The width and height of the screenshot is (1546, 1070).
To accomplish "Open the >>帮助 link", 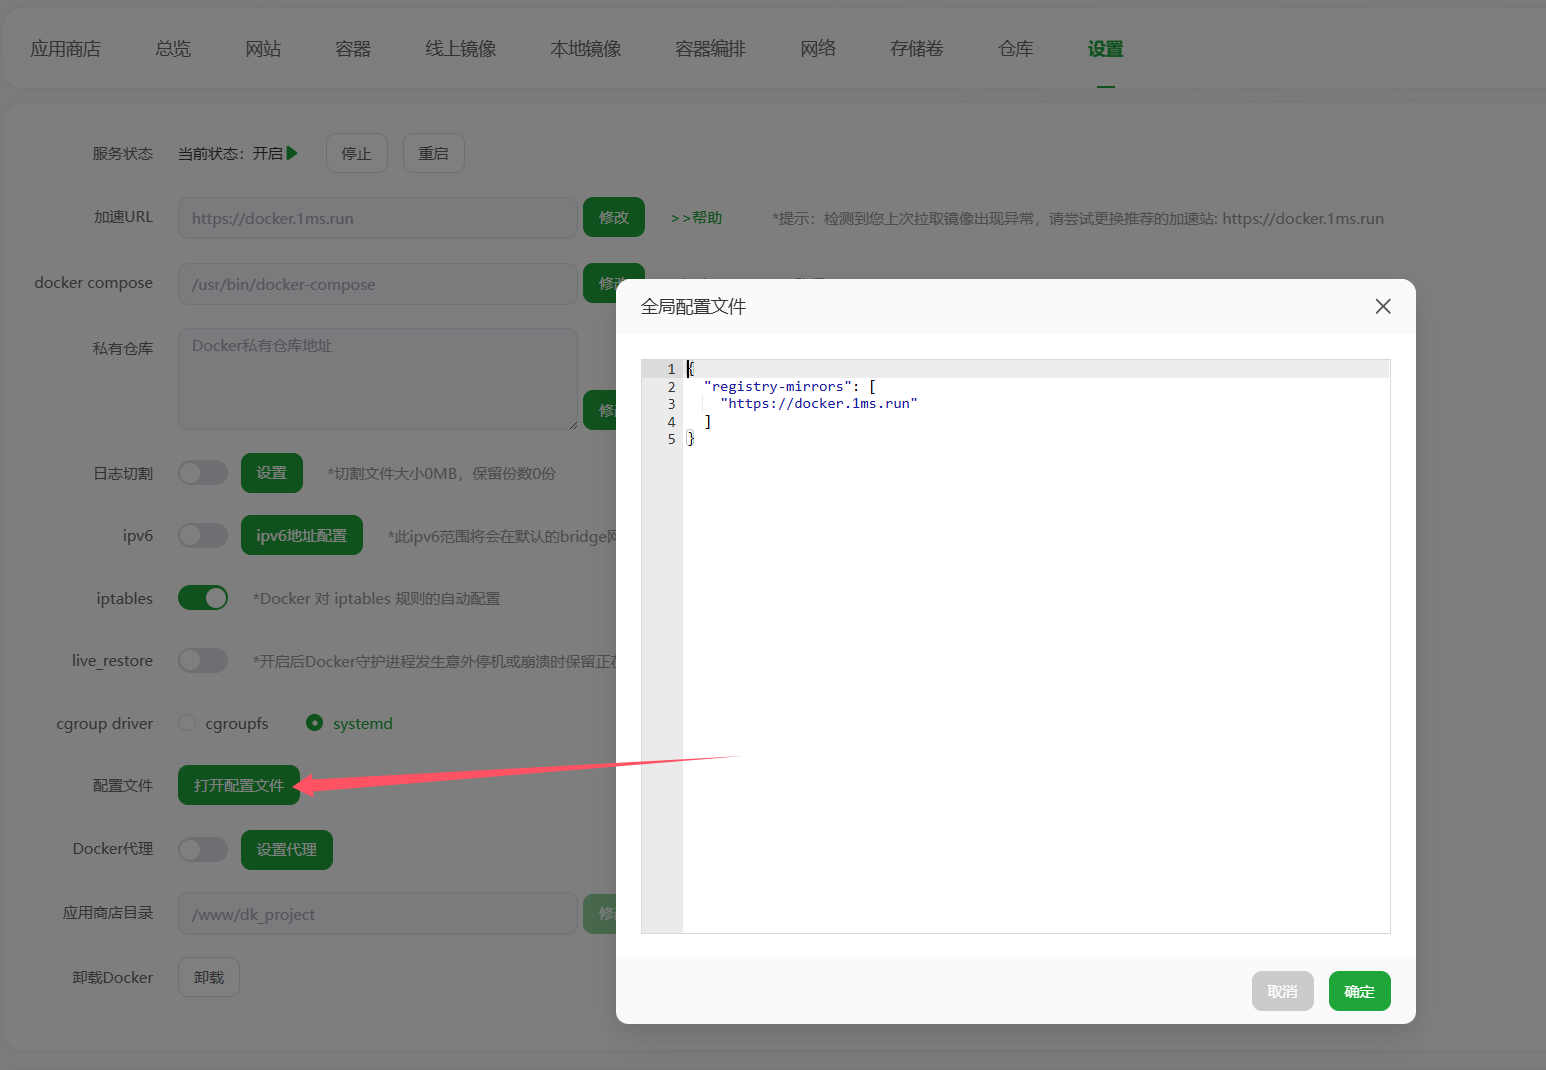I will (x=696, y=218).
